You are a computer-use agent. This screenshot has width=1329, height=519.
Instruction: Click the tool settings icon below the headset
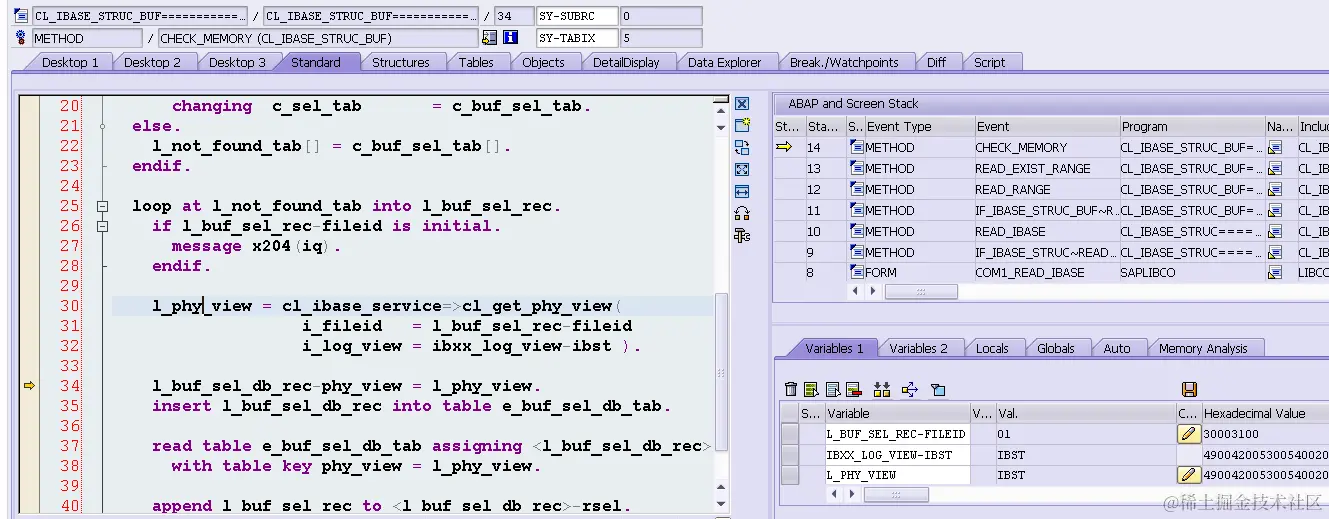click(x=742, y=235)
